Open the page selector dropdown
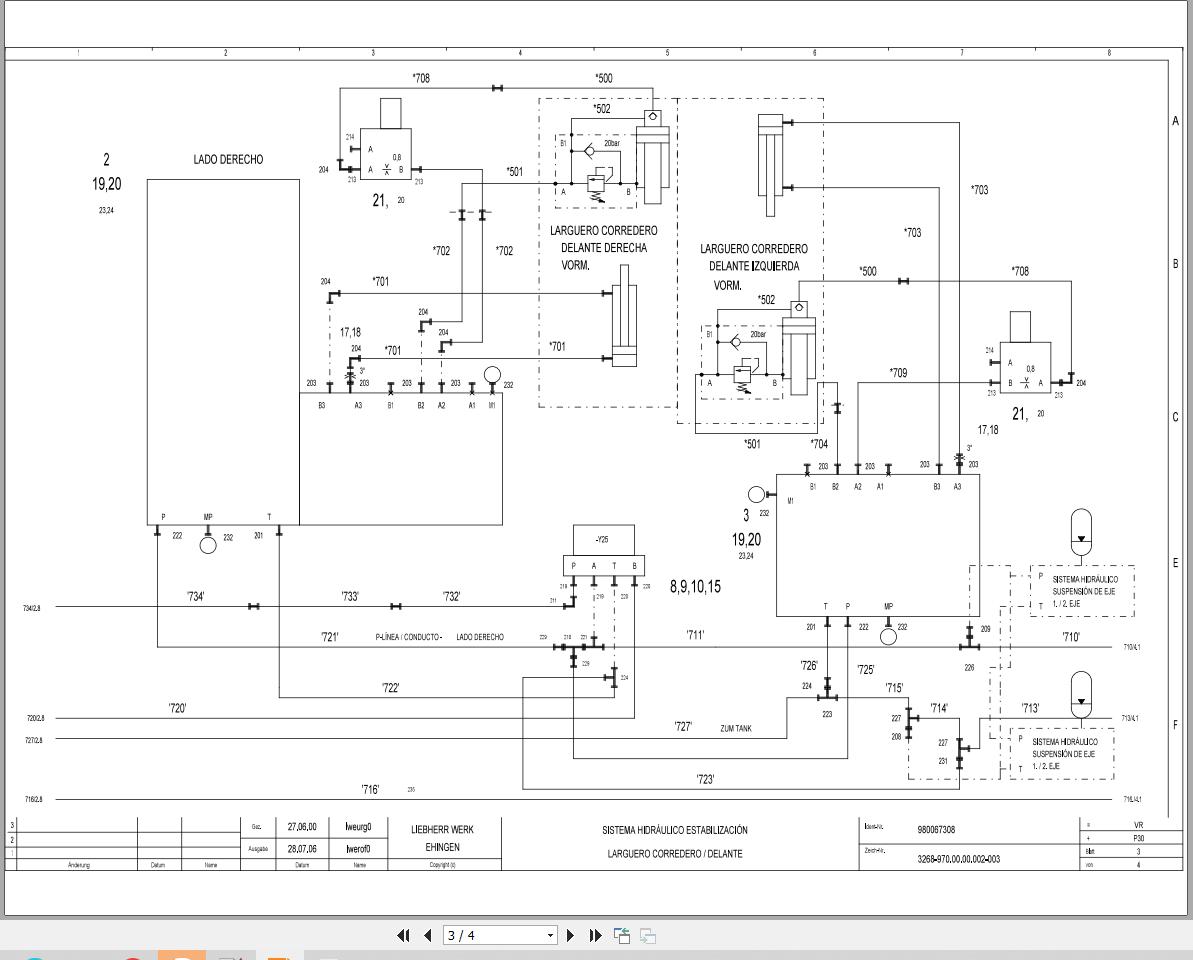The width and height of the screenshot is (1193, 960). click(550, 934)
